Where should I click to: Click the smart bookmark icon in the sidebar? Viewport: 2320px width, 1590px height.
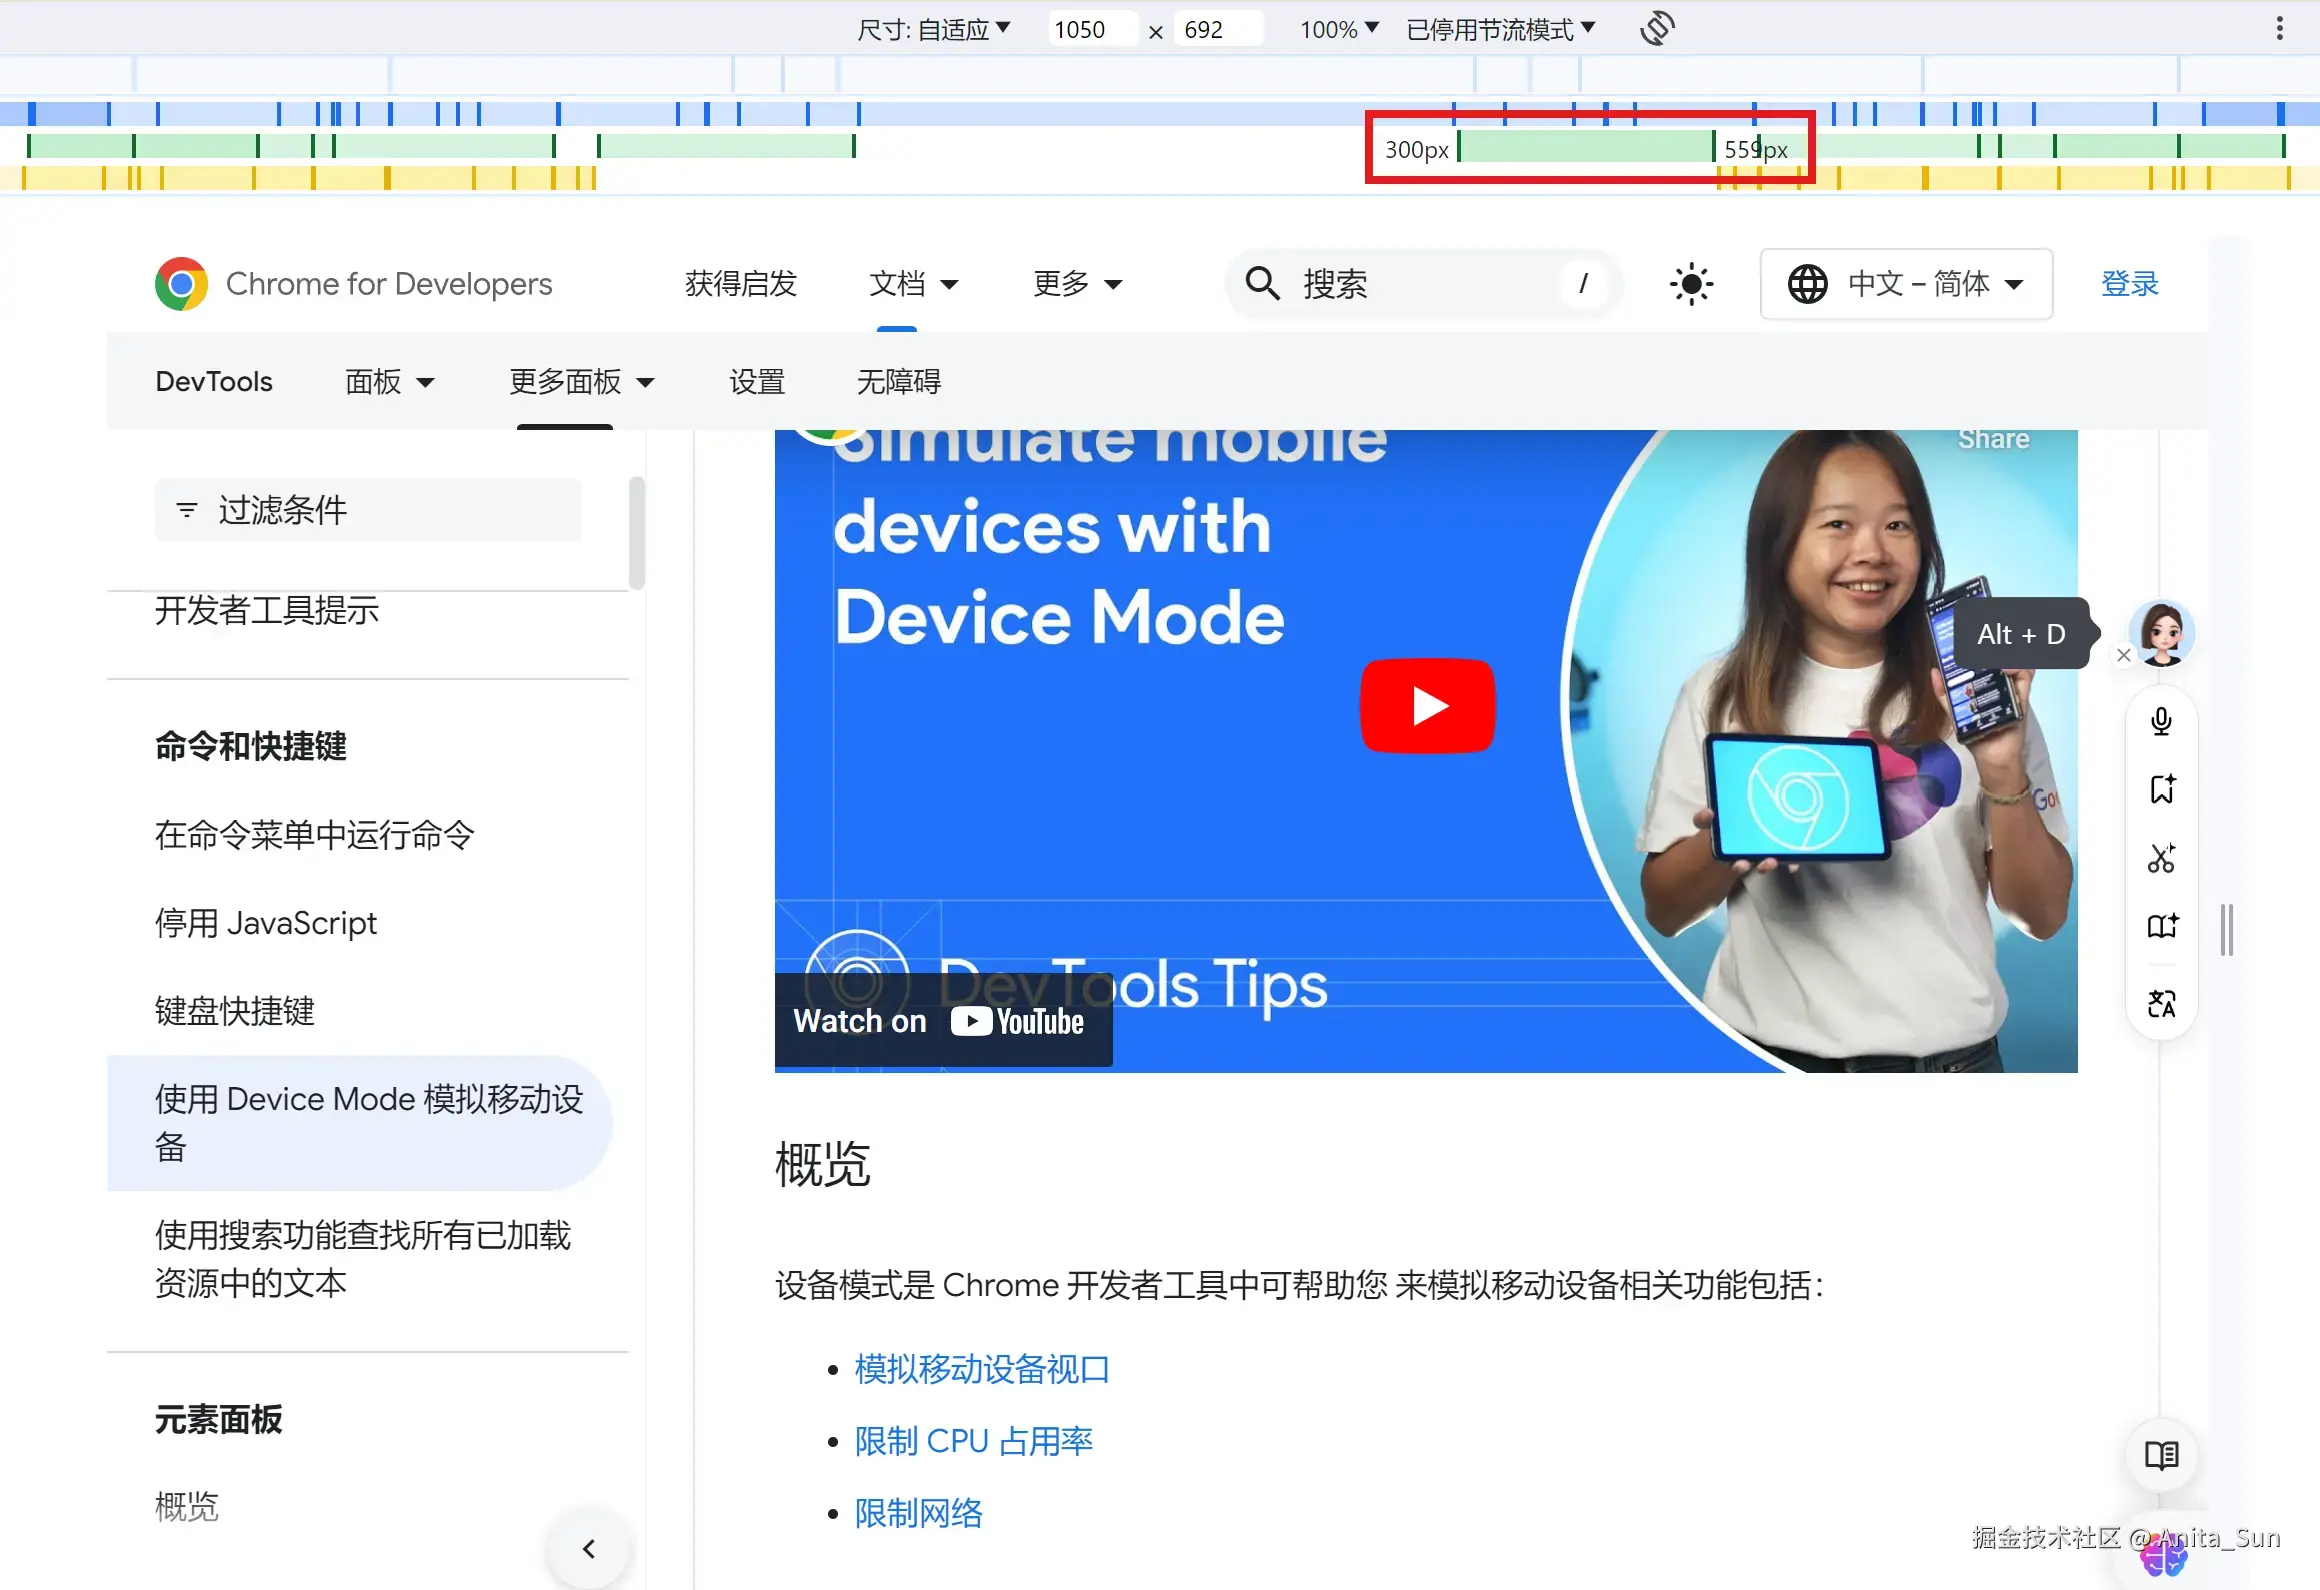point(2162,789)
